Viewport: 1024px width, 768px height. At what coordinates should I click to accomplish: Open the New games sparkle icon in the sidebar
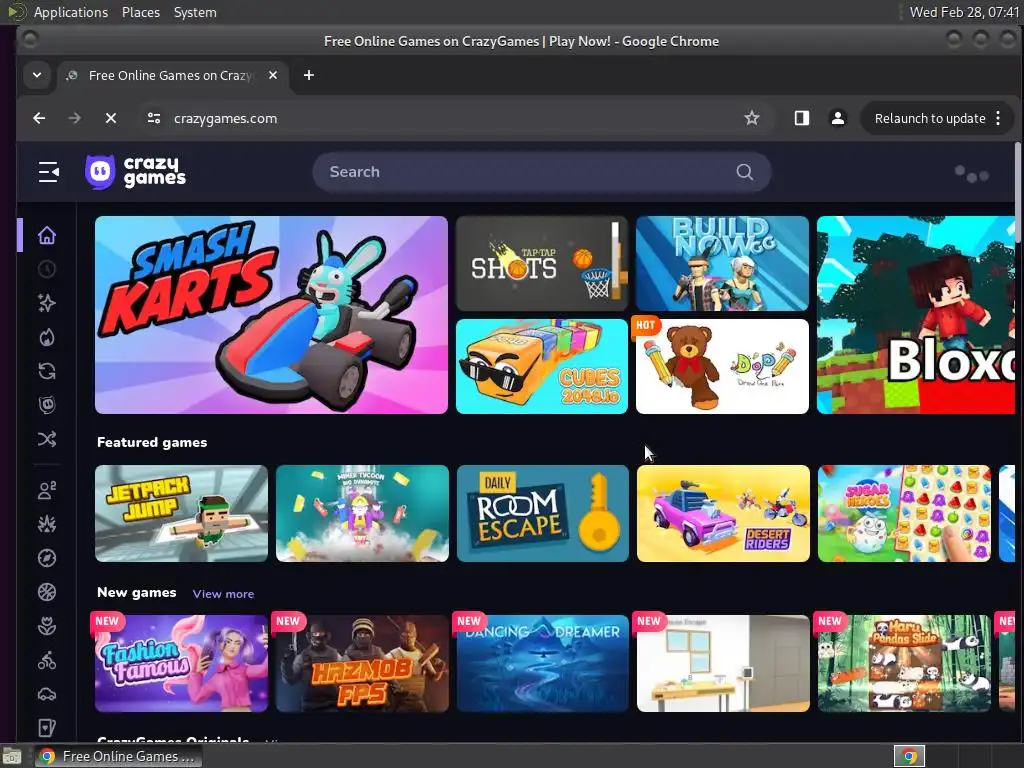[47, 303]
